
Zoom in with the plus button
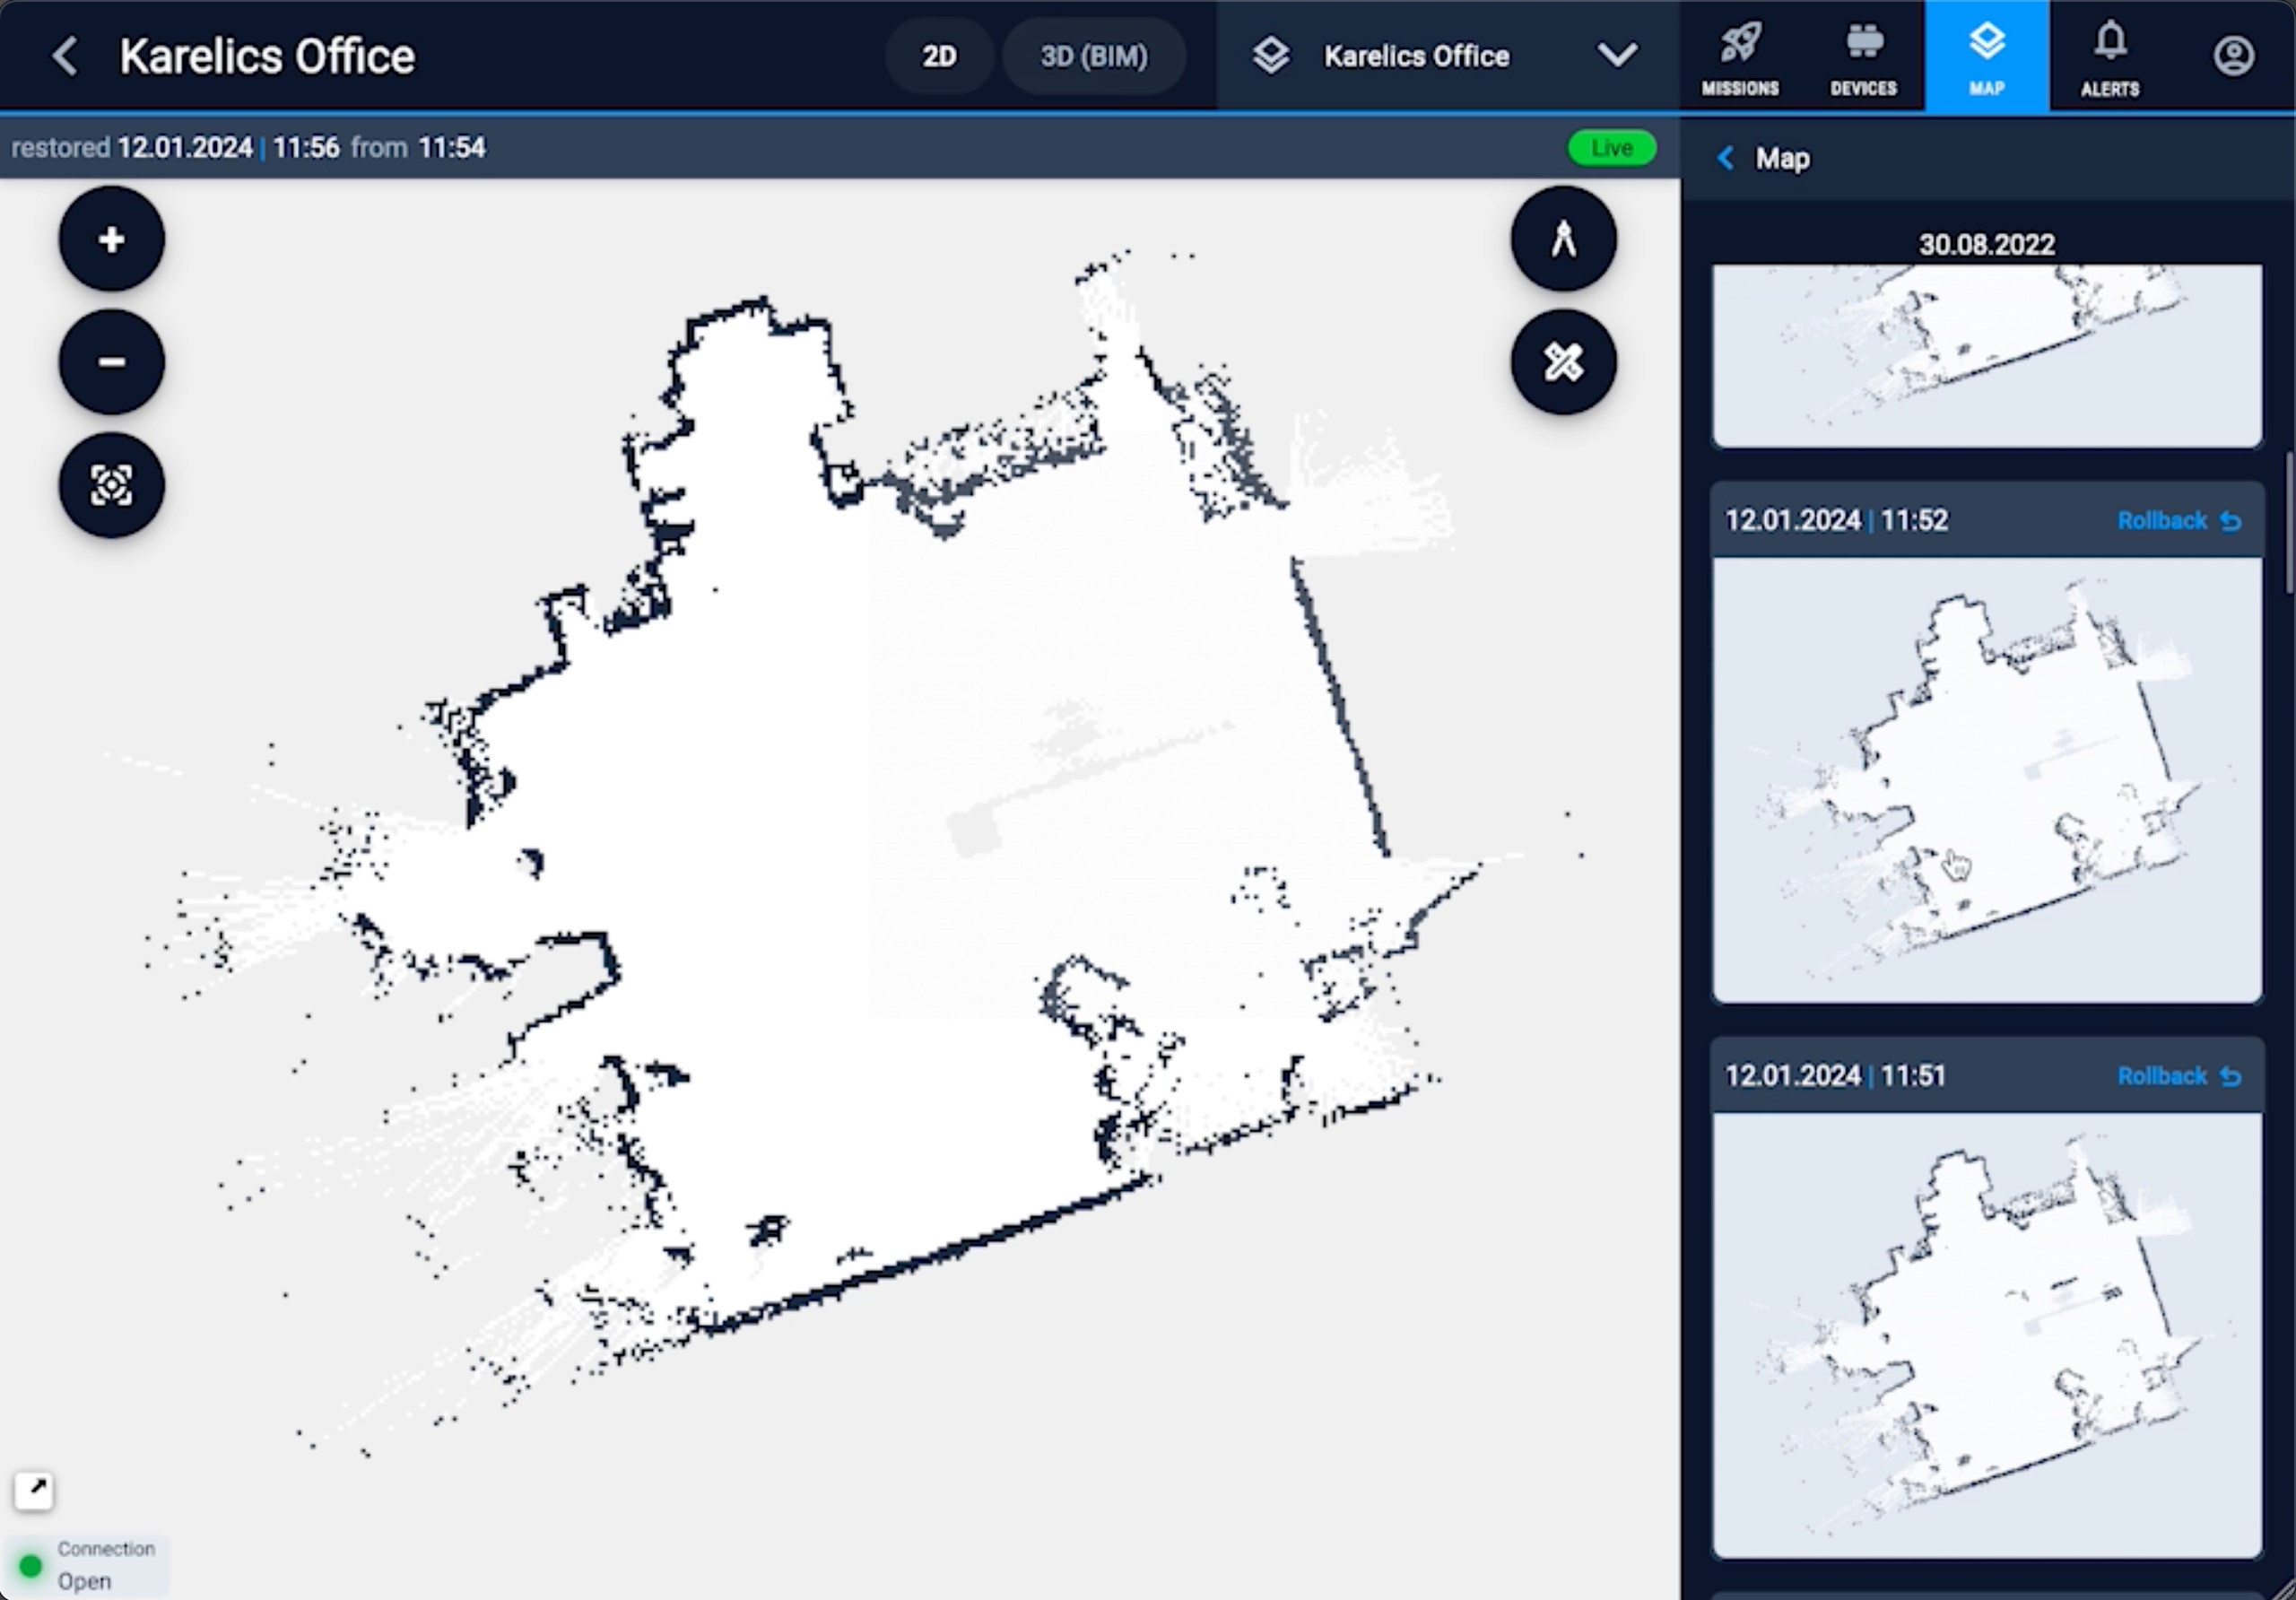111,239
